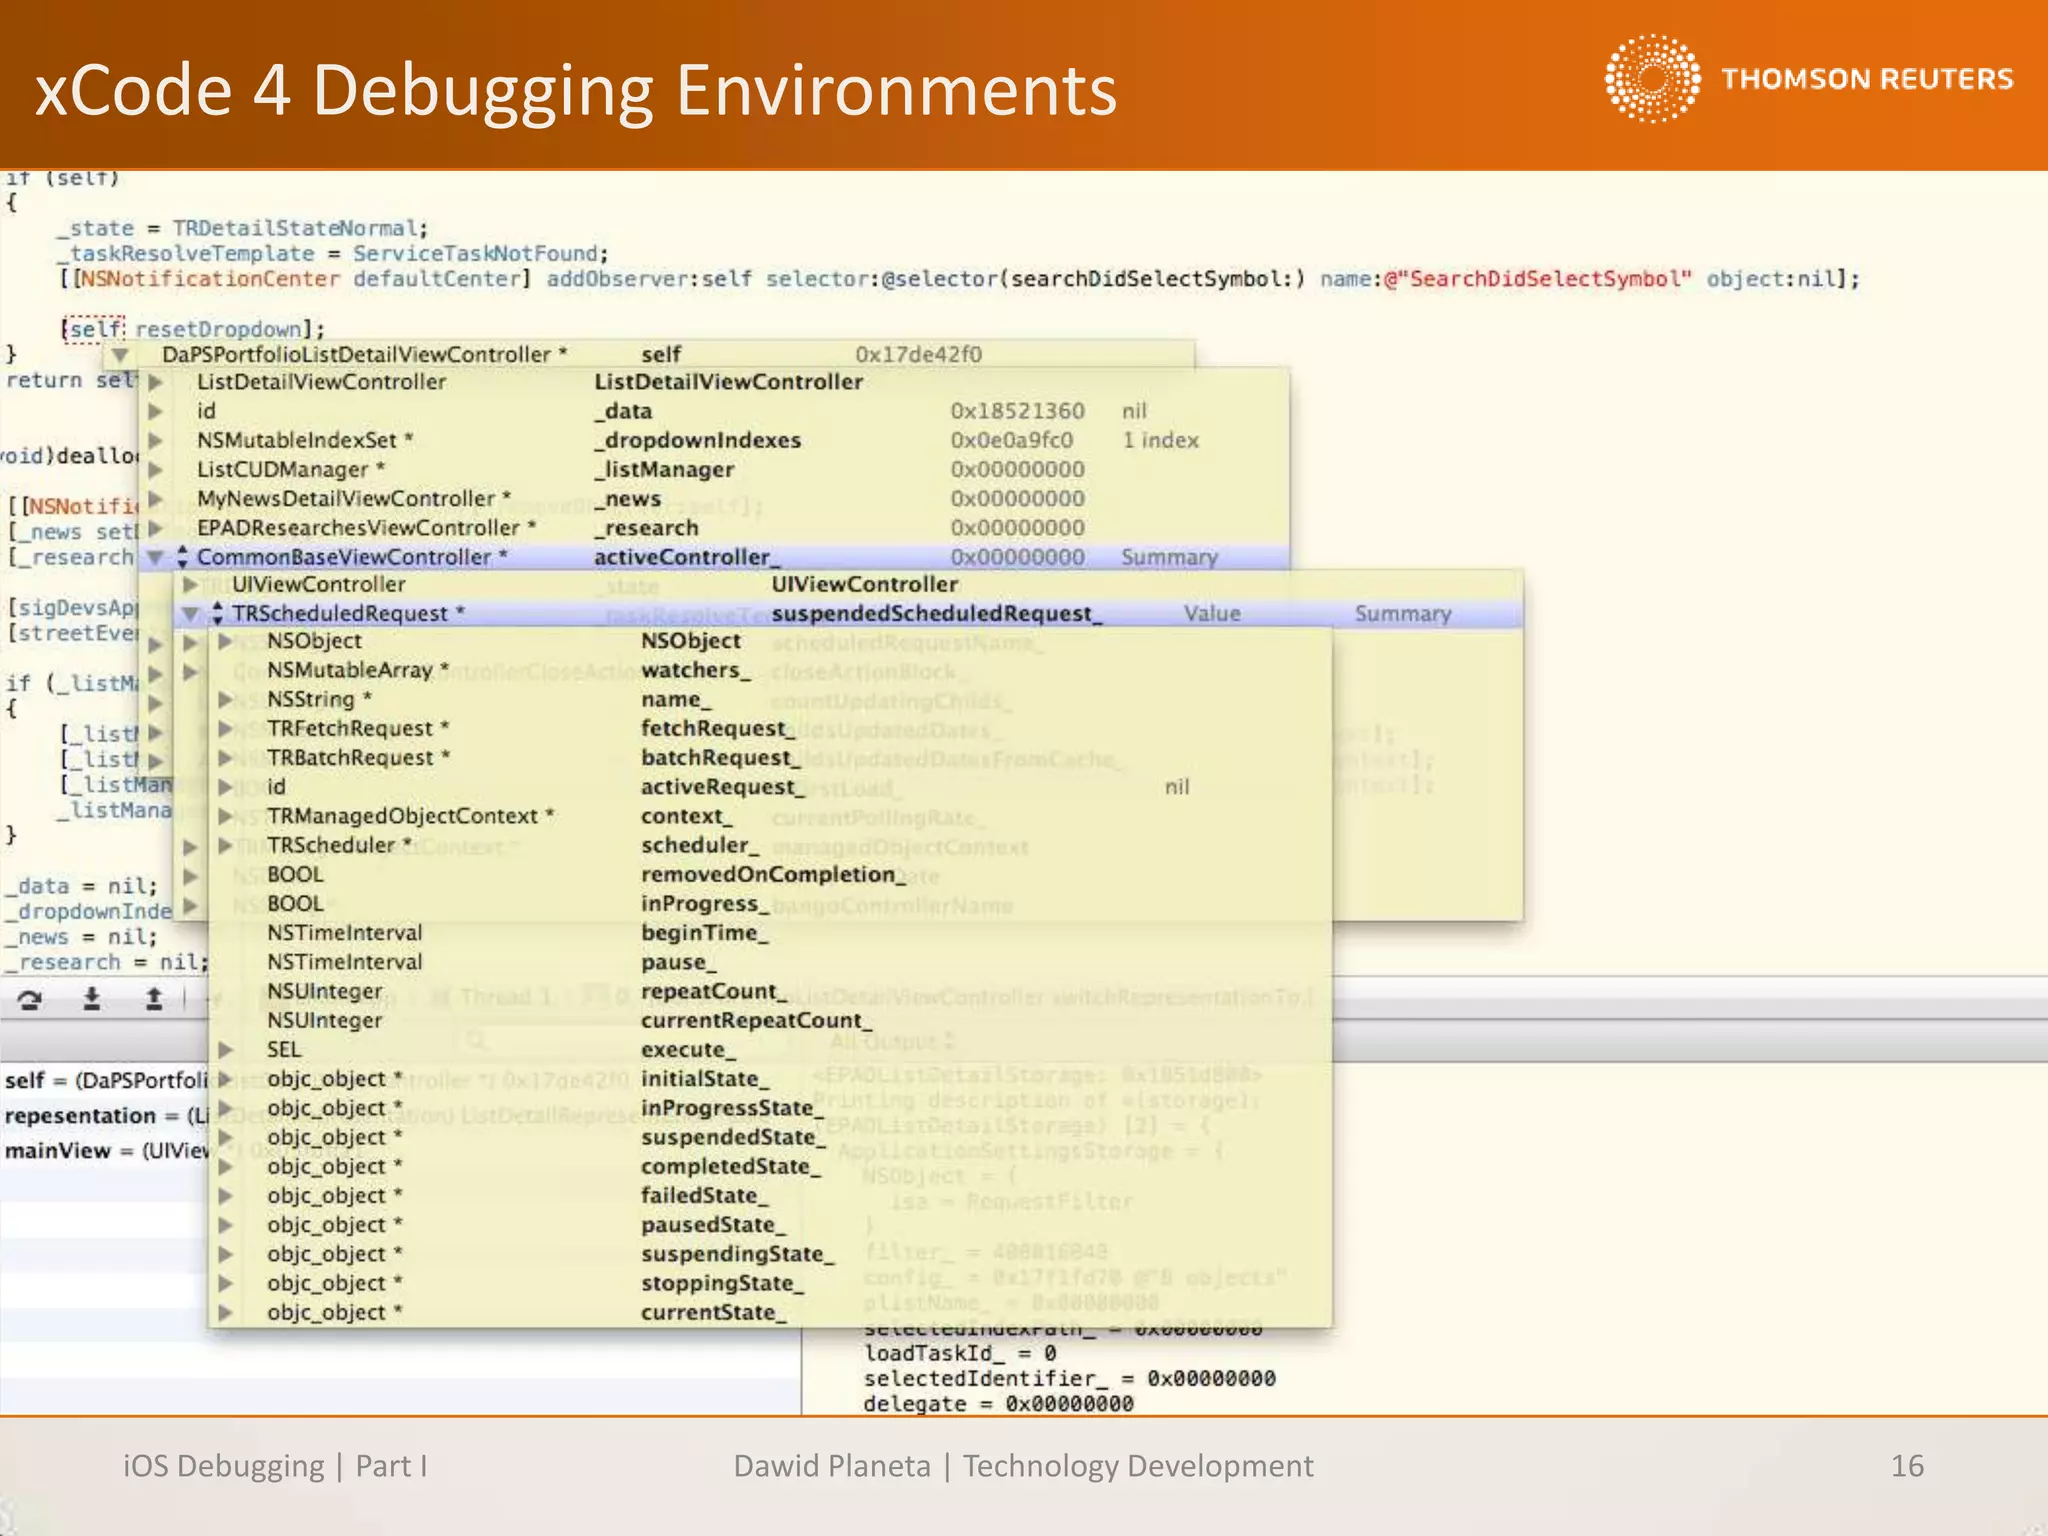Click the step out debugger icon
The width and height of the screenshot is (2048, 1536).
[x=153, y=998]
